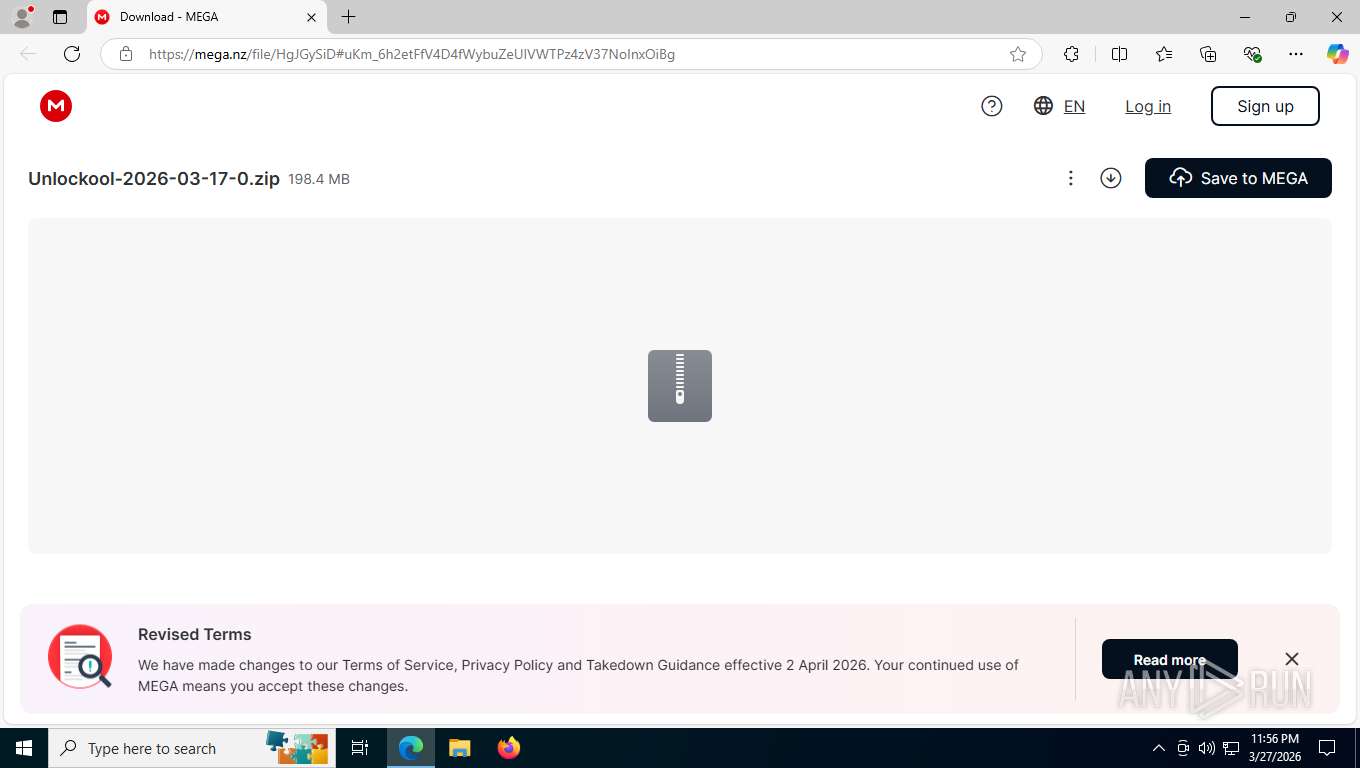Open the EN language selector

point(1074,106)
